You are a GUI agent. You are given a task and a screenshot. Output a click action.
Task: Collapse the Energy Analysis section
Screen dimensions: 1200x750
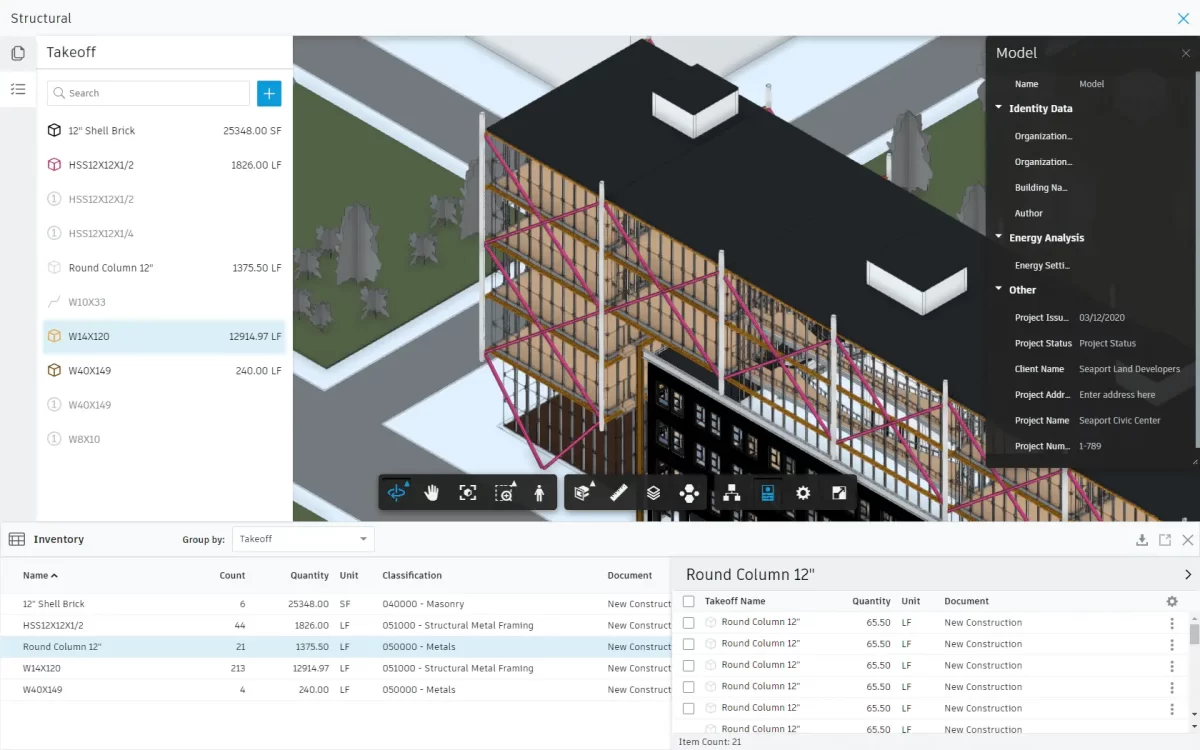point(999,238)
